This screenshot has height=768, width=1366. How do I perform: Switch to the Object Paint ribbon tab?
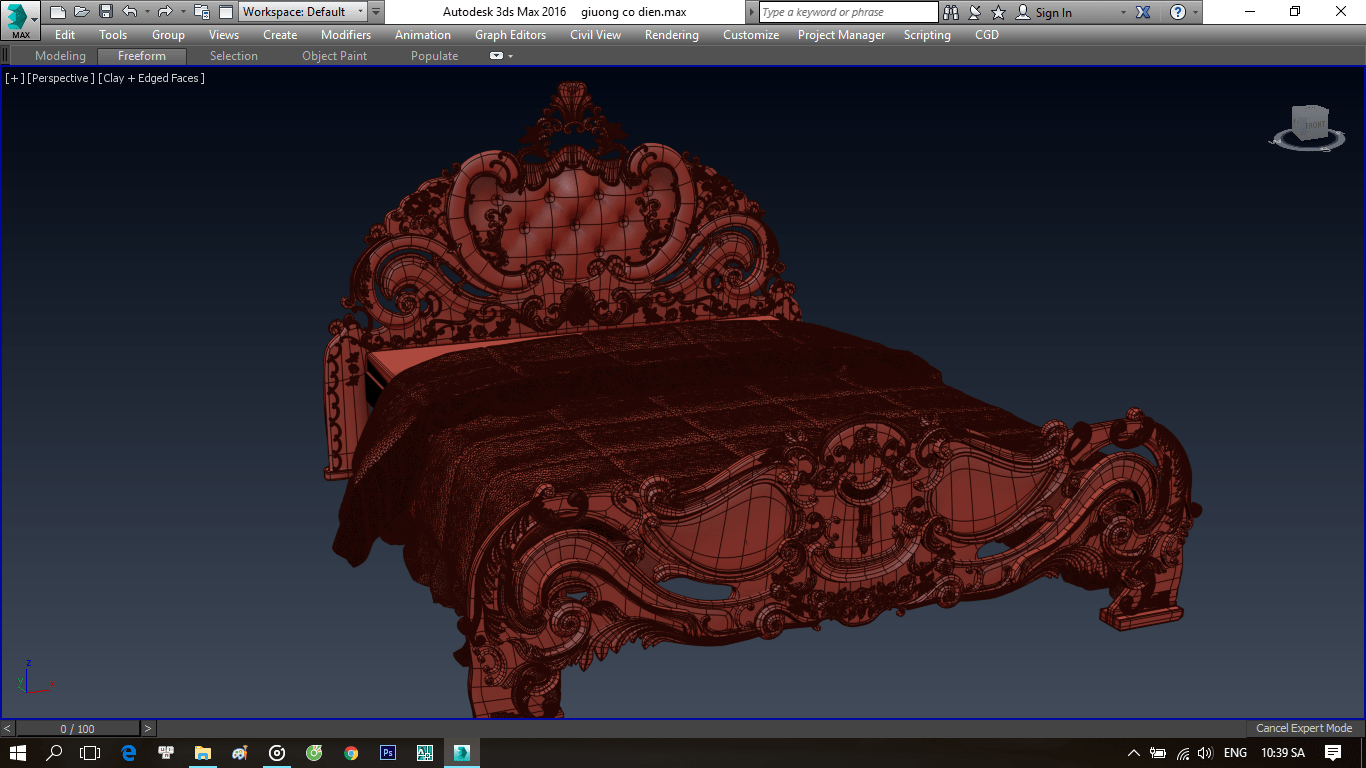click(334, 56)
